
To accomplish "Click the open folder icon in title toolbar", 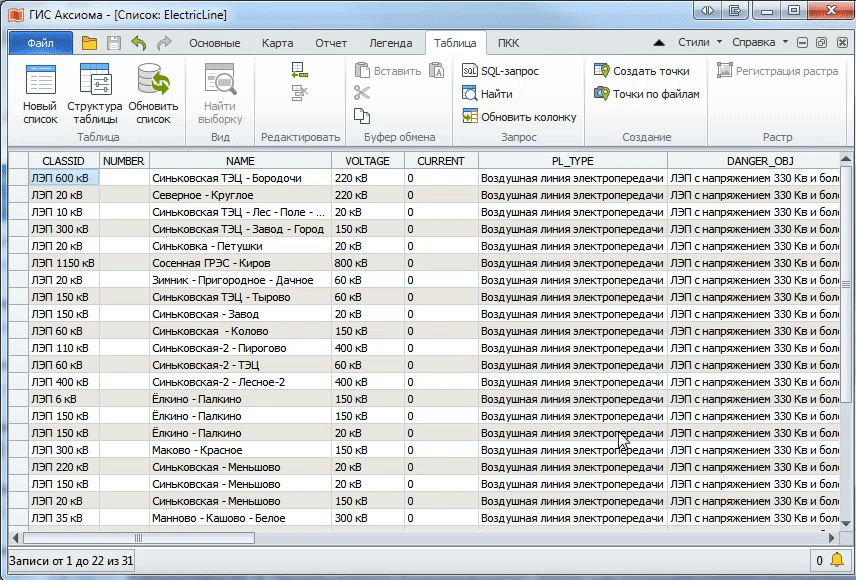I will pos(89,43).
